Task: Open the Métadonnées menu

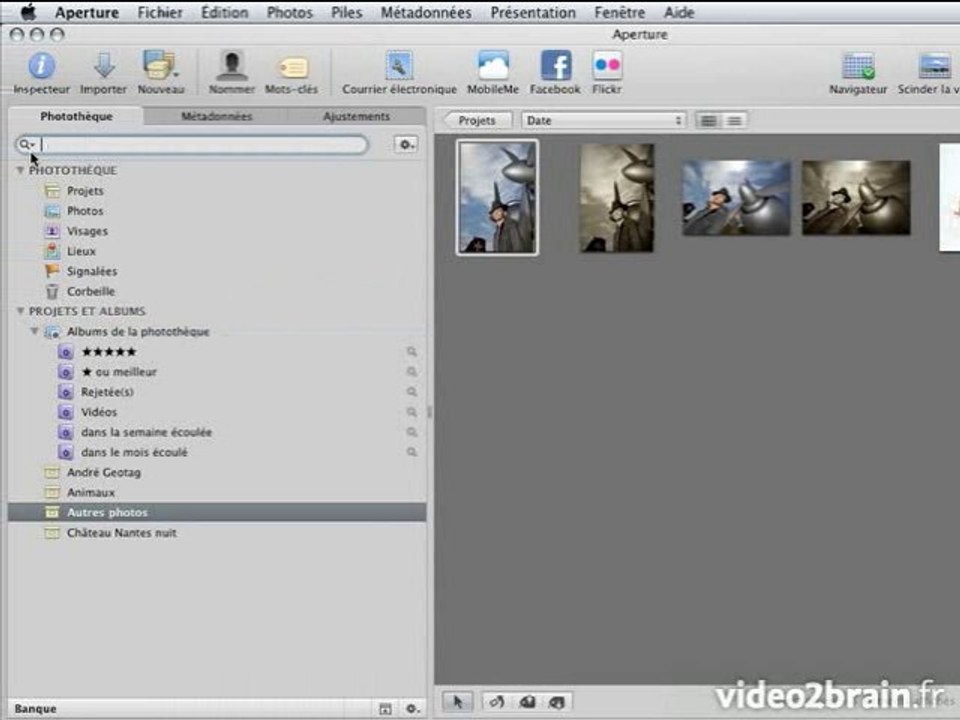Action: tap(426, 12)
